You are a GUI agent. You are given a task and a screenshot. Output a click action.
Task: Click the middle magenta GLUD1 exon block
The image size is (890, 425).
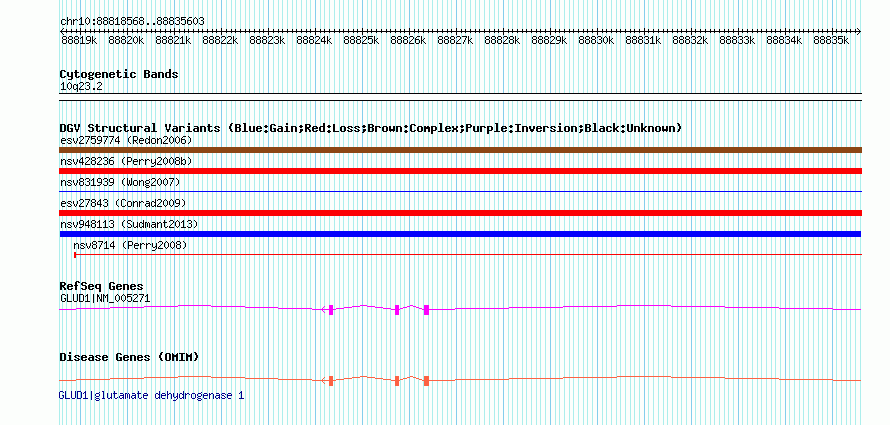(397, 309)
